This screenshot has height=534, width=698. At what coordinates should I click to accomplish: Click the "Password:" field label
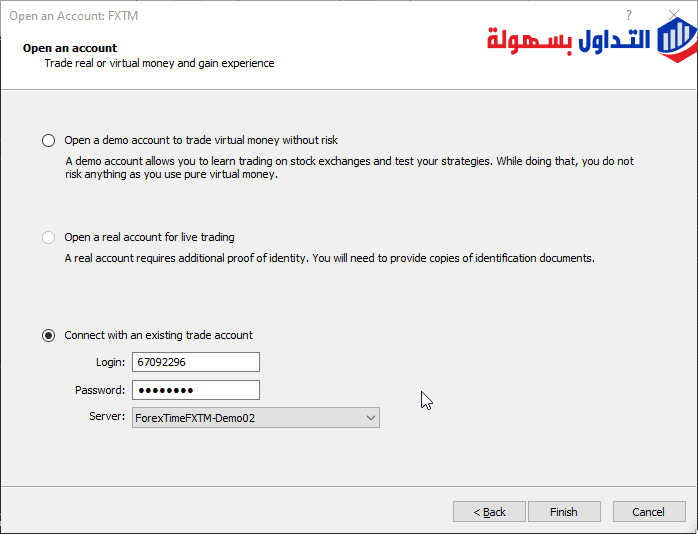[x=100, y=390]
